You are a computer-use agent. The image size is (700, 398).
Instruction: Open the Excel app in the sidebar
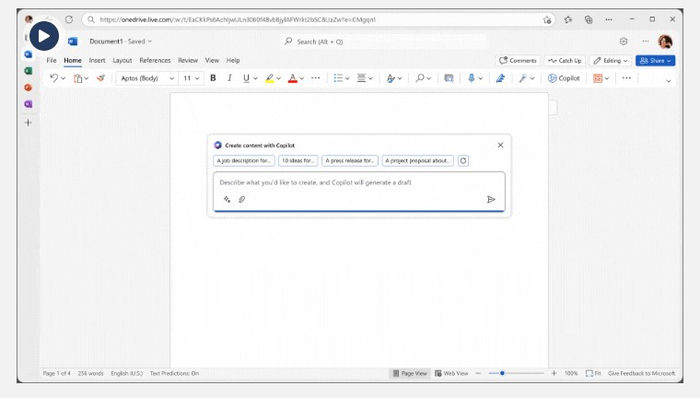28,70
